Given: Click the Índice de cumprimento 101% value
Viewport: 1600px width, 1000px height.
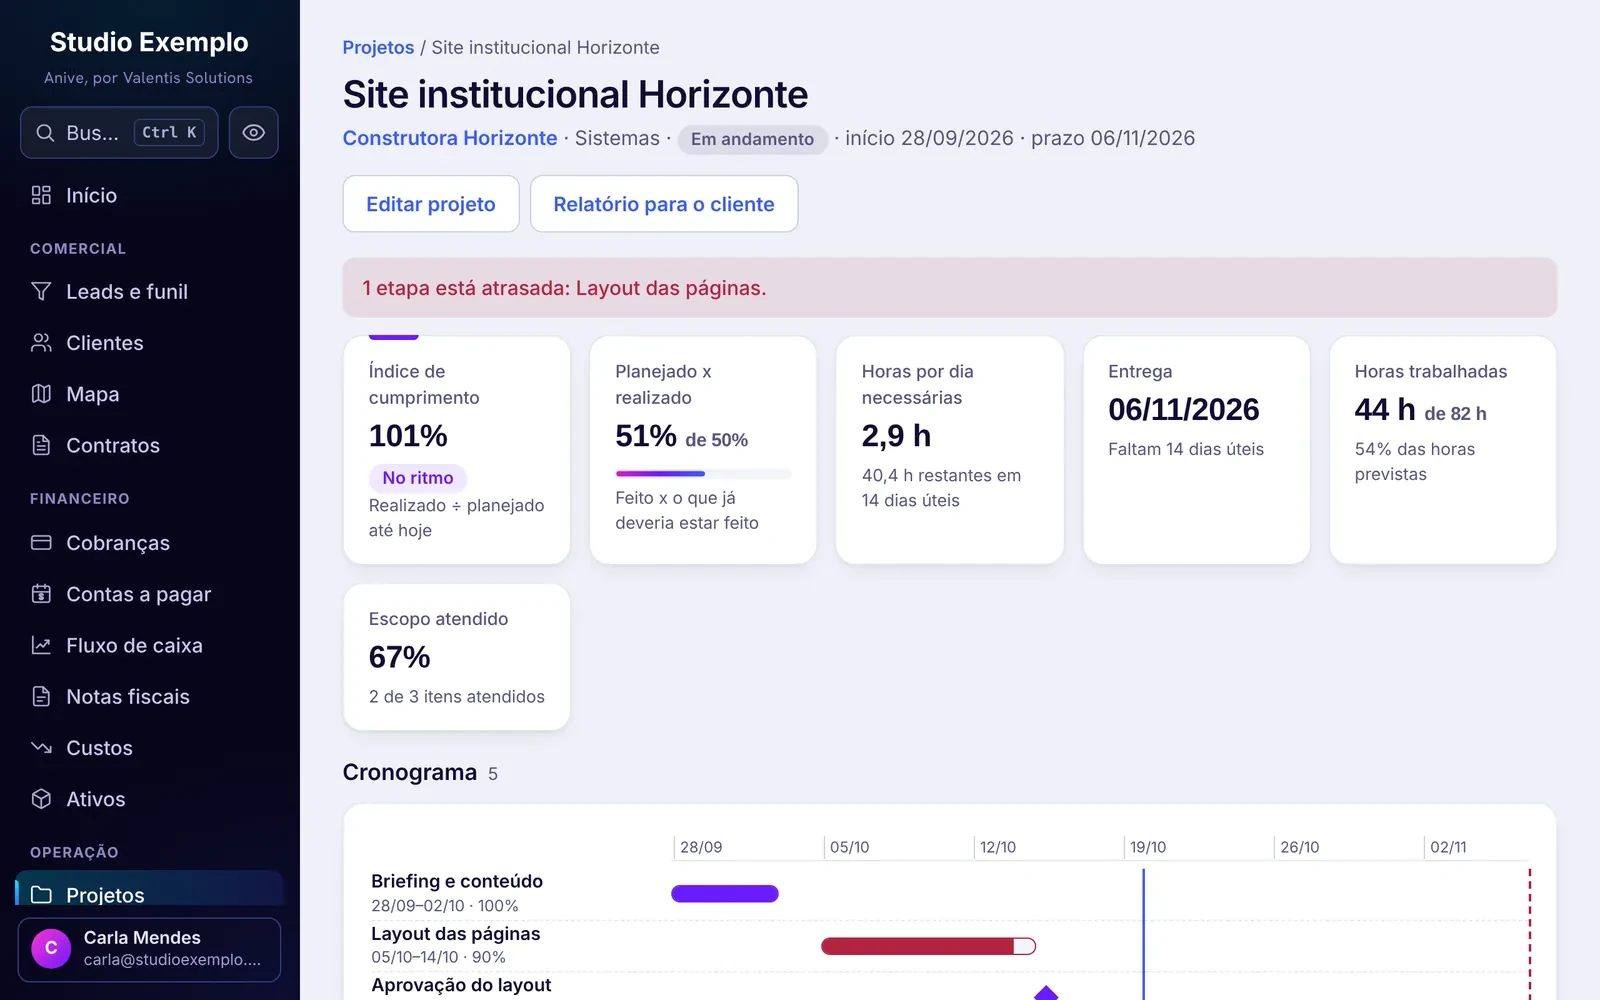Looking at the screenshot, I should tap(408, 436).
